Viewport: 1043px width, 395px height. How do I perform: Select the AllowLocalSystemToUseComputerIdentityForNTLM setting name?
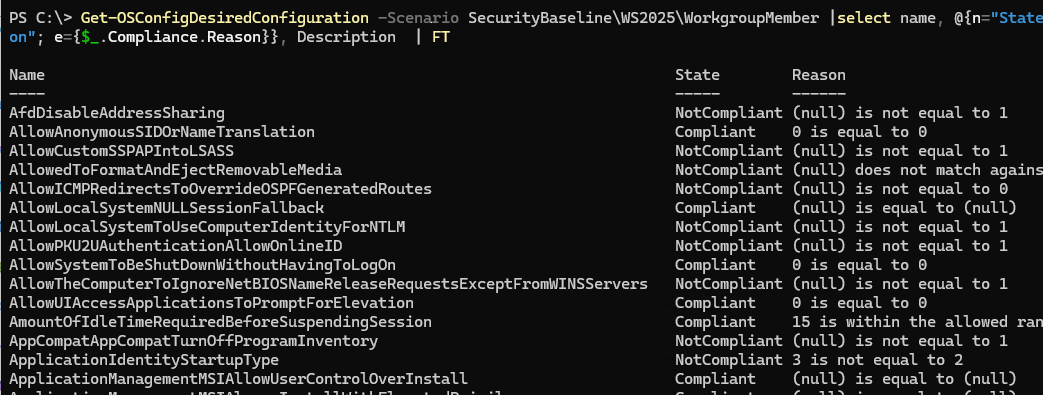(207, 227)
